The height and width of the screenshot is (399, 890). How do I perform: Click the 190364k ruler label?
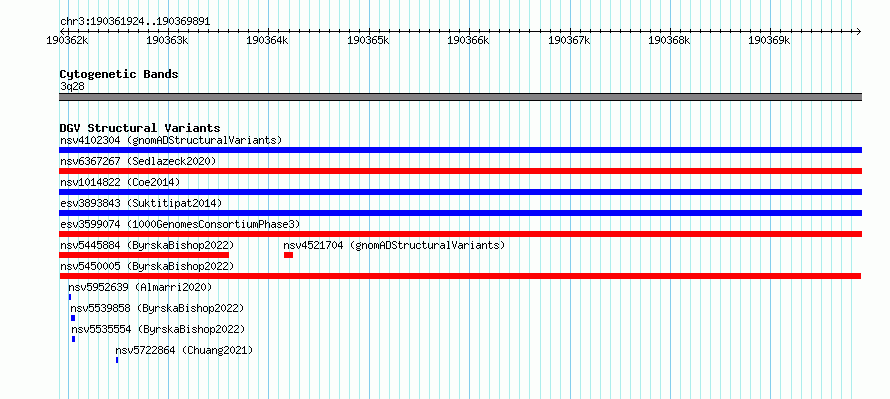[267, 40]
